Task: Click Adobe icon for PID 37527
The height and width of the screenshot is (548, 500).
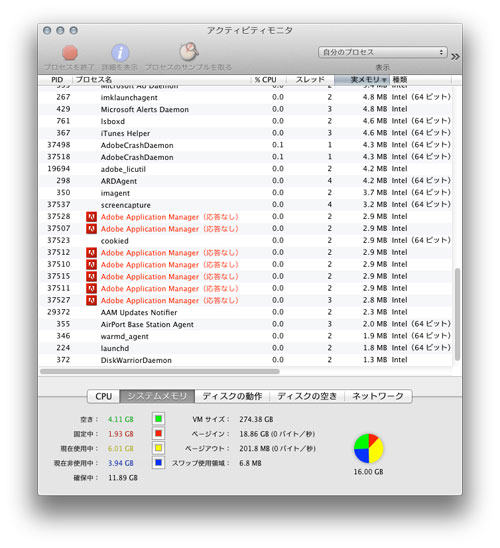Action: click(91, 300)
